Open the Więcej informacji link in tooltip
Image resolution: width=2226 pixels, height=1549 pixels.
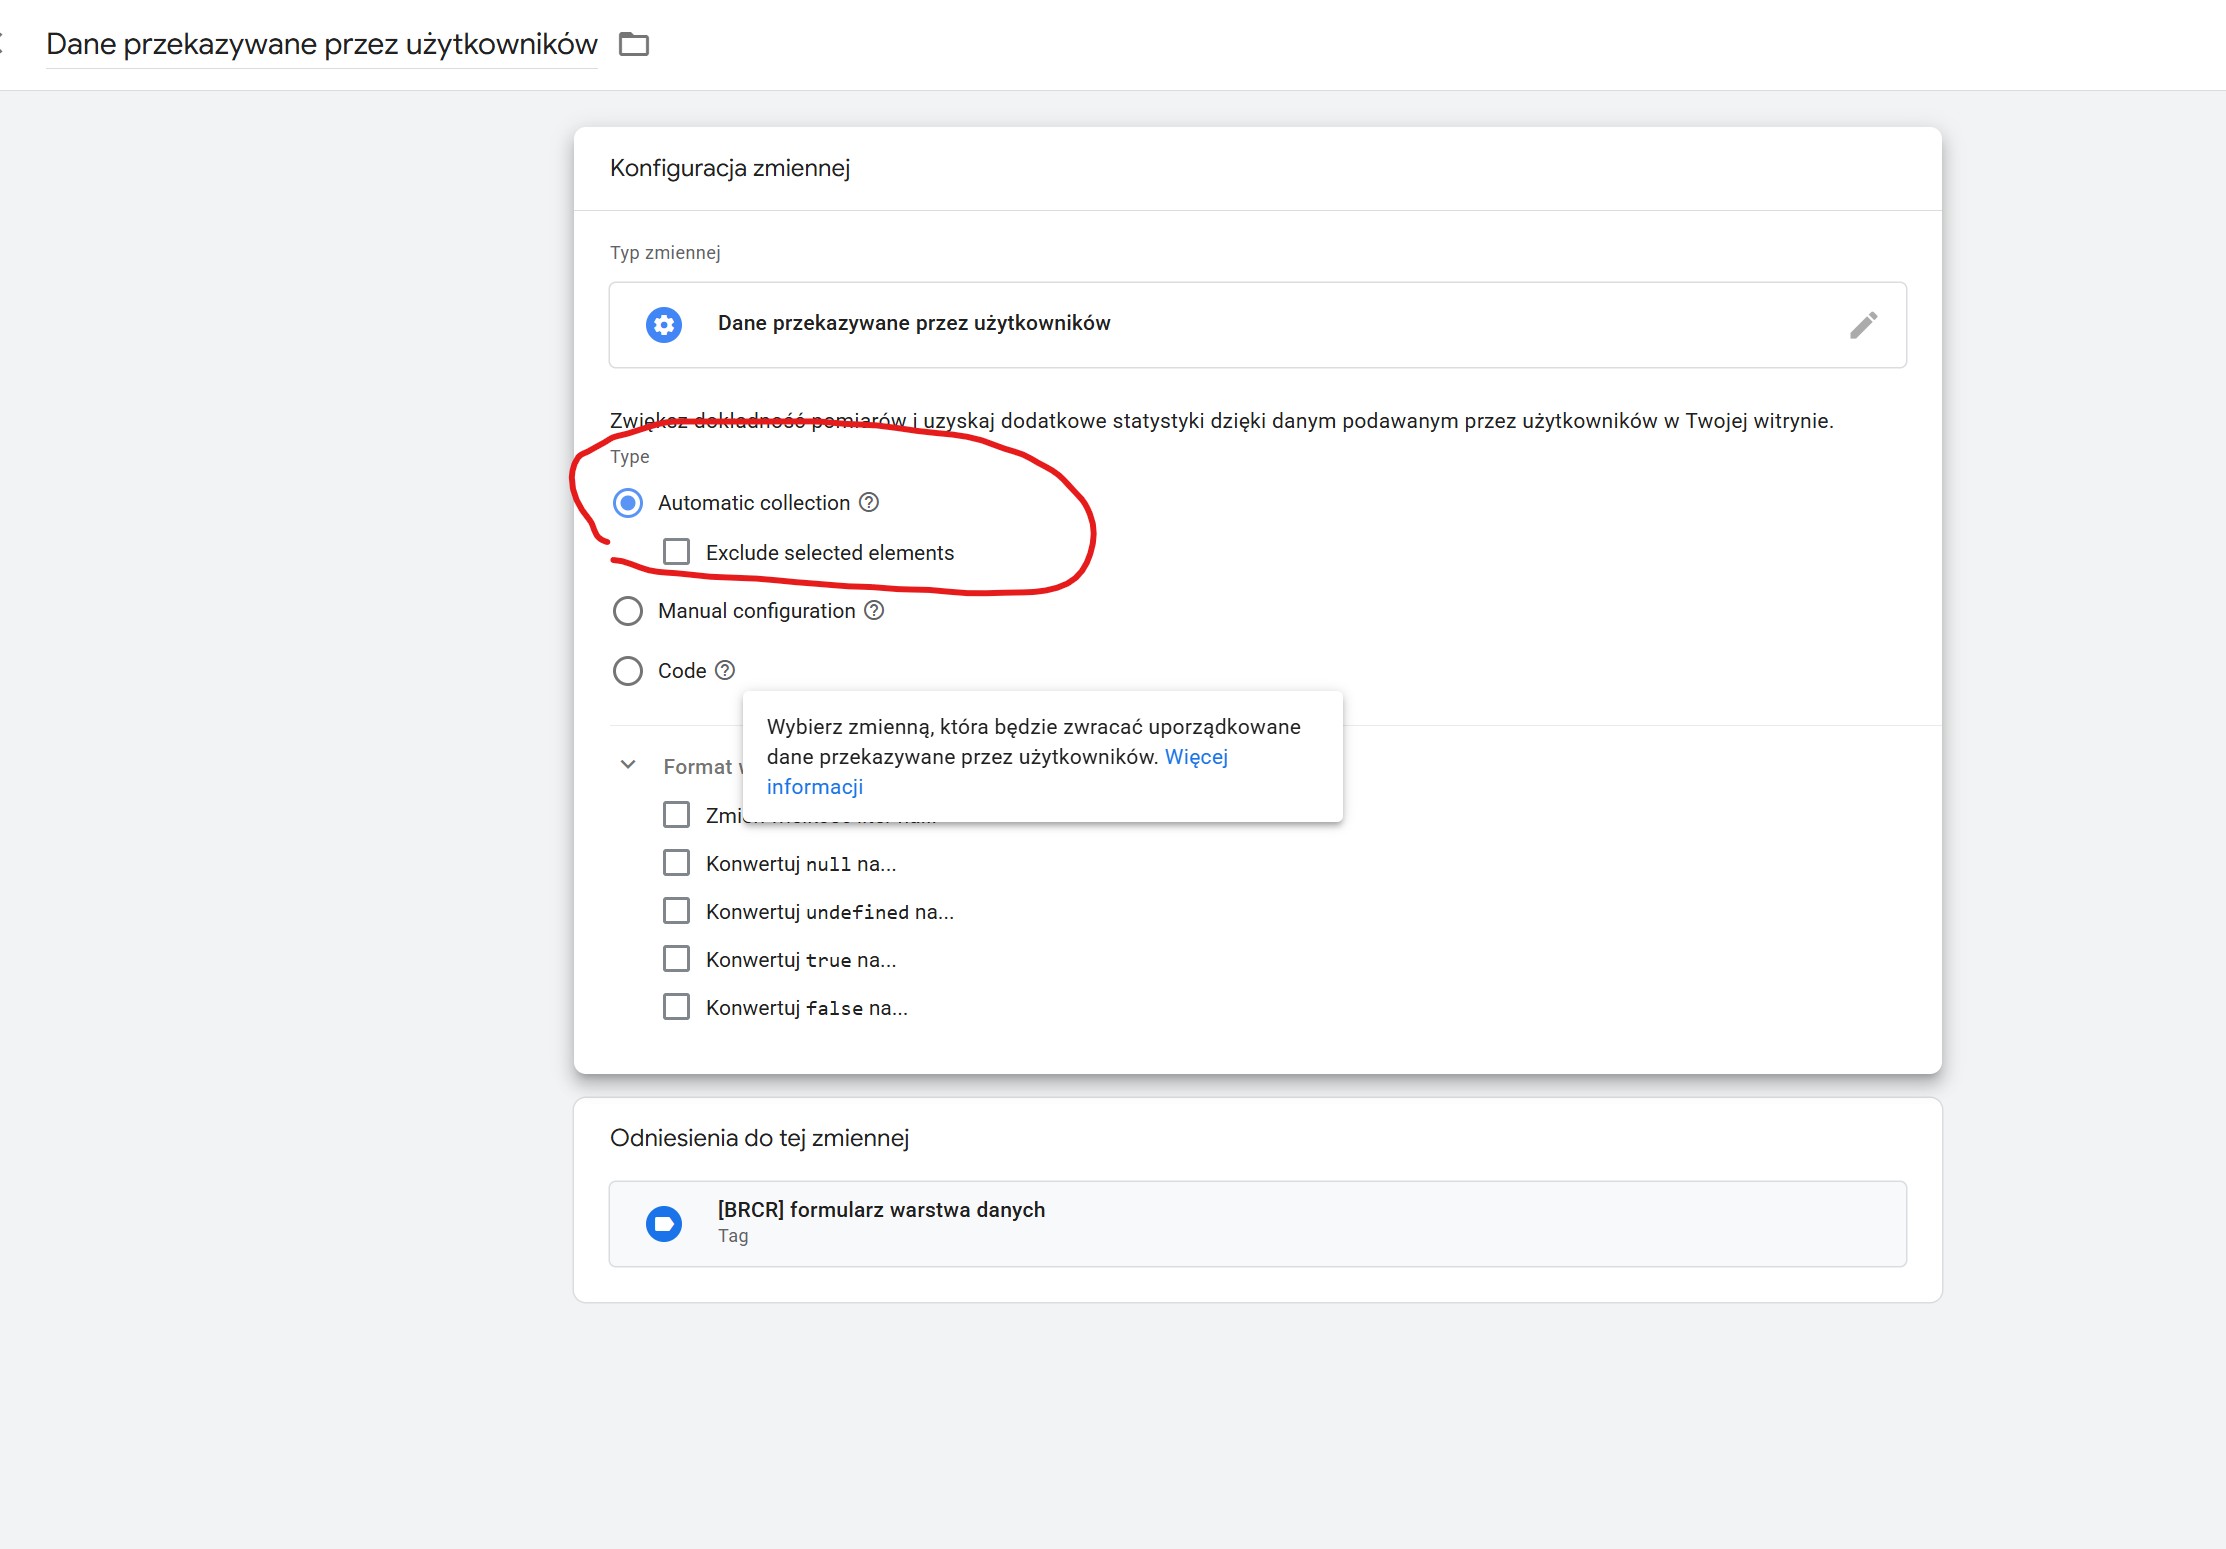click(1196, 757)
